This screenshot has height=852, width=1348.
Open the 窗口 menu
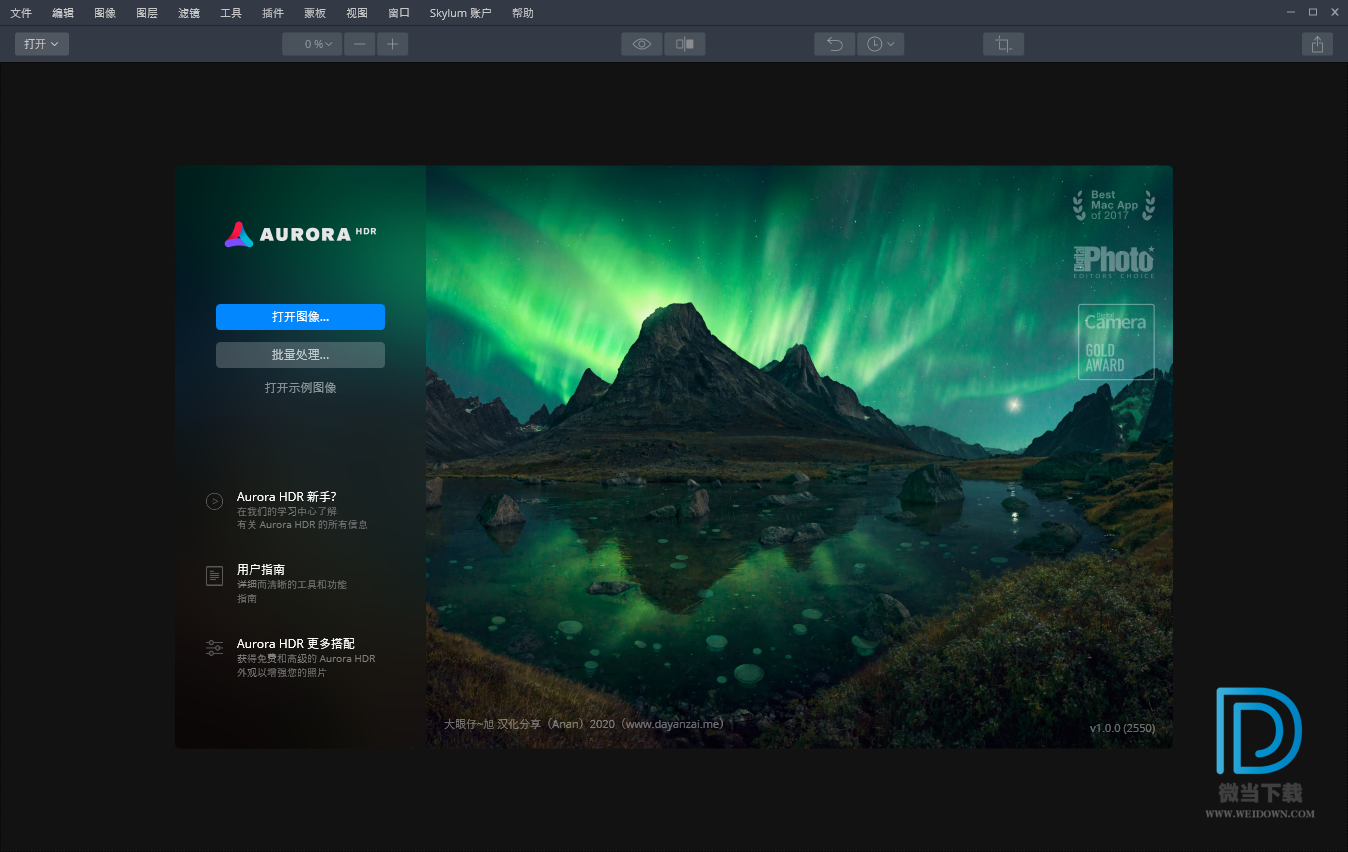click(399, 13)
